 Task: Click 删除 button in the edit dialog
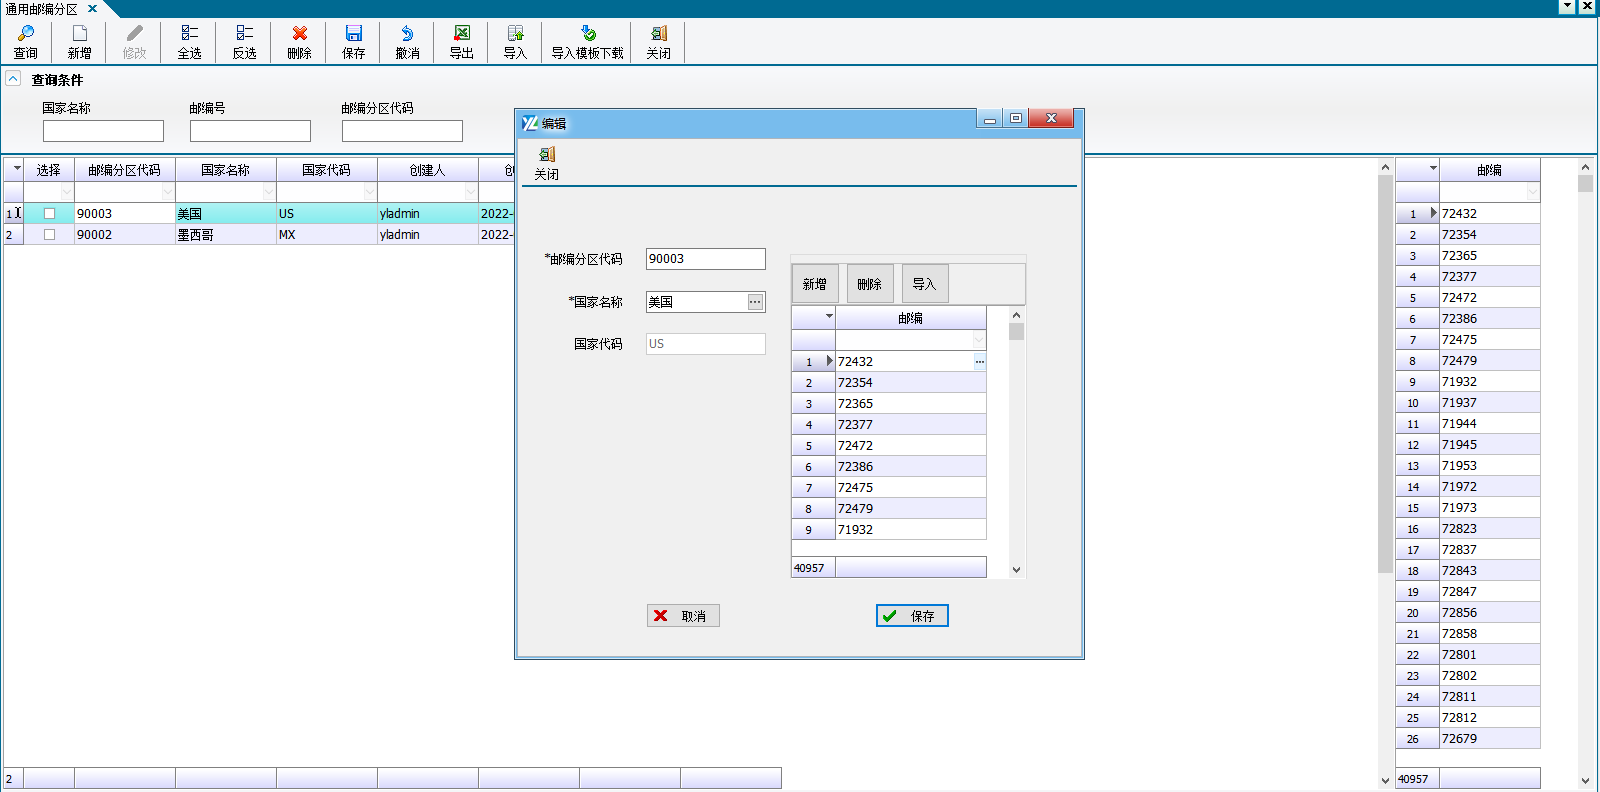pyautogui.click(x=870, y=284)
